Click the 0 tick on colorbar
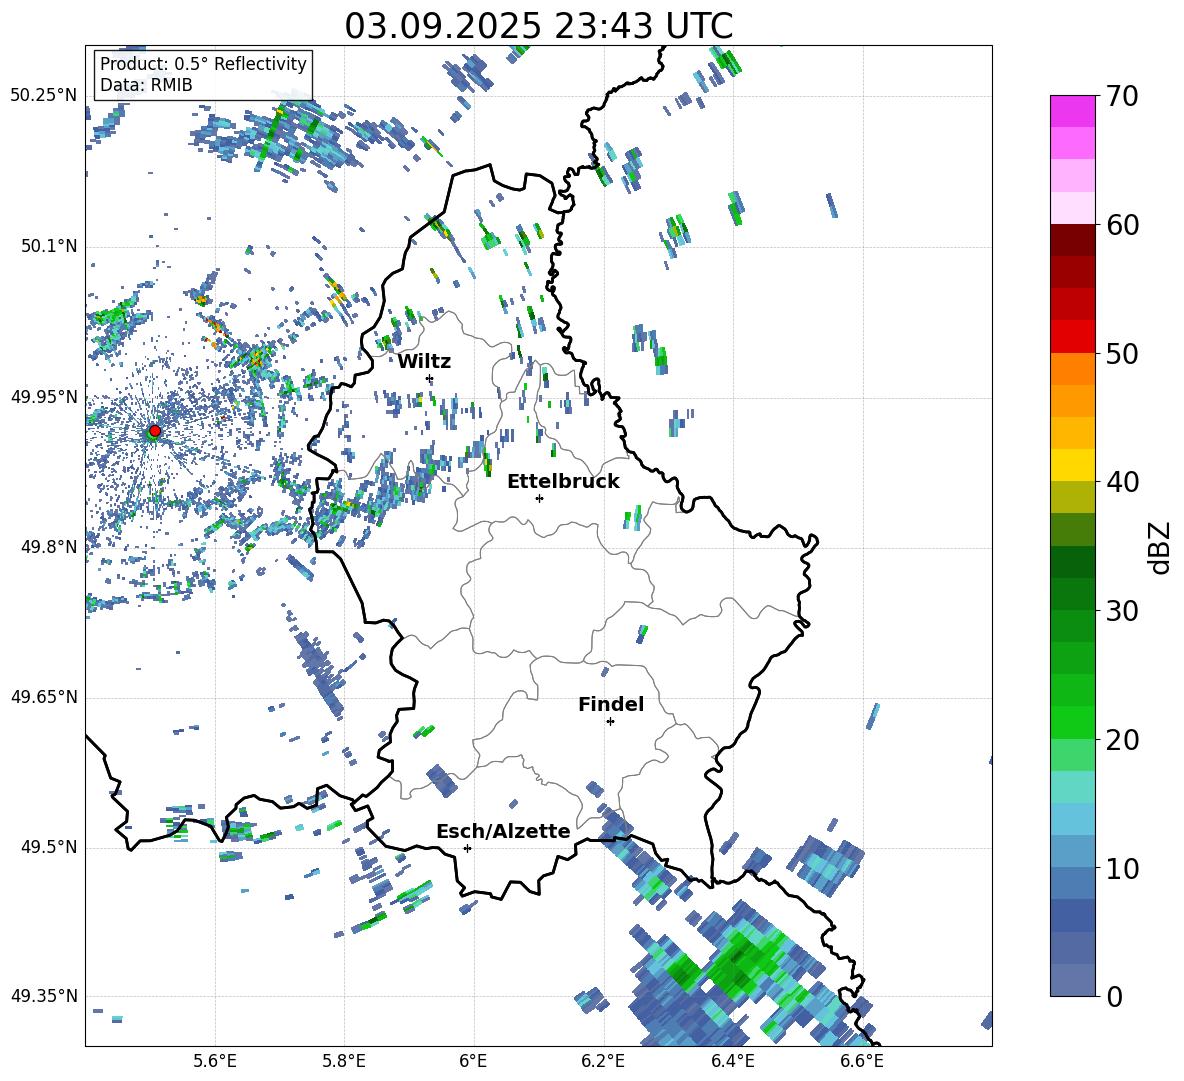This screenshot has width=1184, height=1081. [1114, 996]
